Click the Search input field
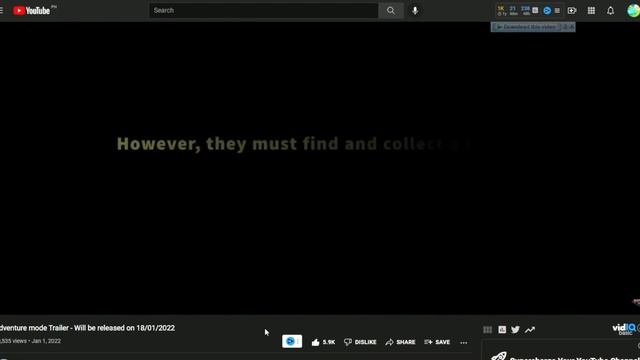640x360 pixels. coord(264,11)
